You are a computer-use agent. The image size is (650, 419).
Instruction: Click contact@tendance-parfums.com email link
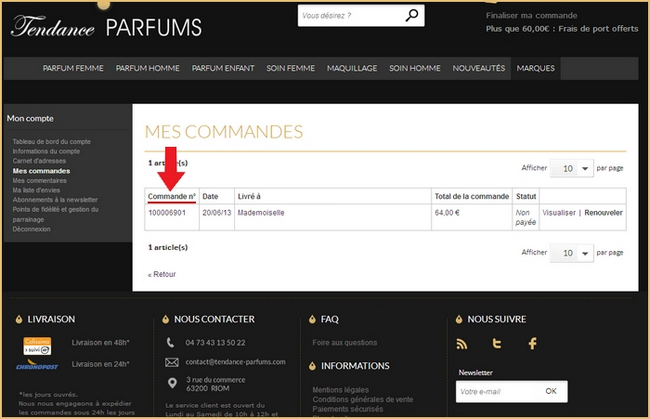pyautogui.click(x=235, y=362)
